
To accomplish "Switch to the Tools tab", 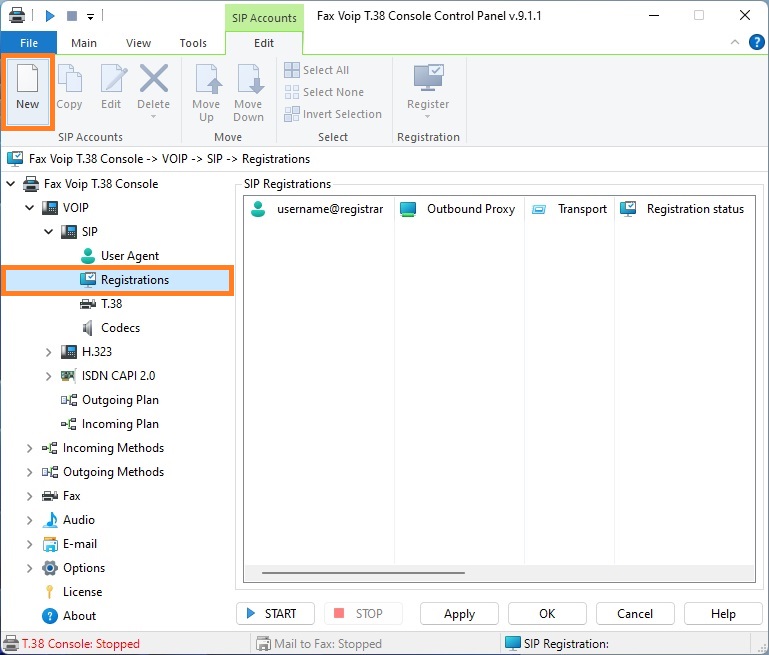I will pos(193,43).
